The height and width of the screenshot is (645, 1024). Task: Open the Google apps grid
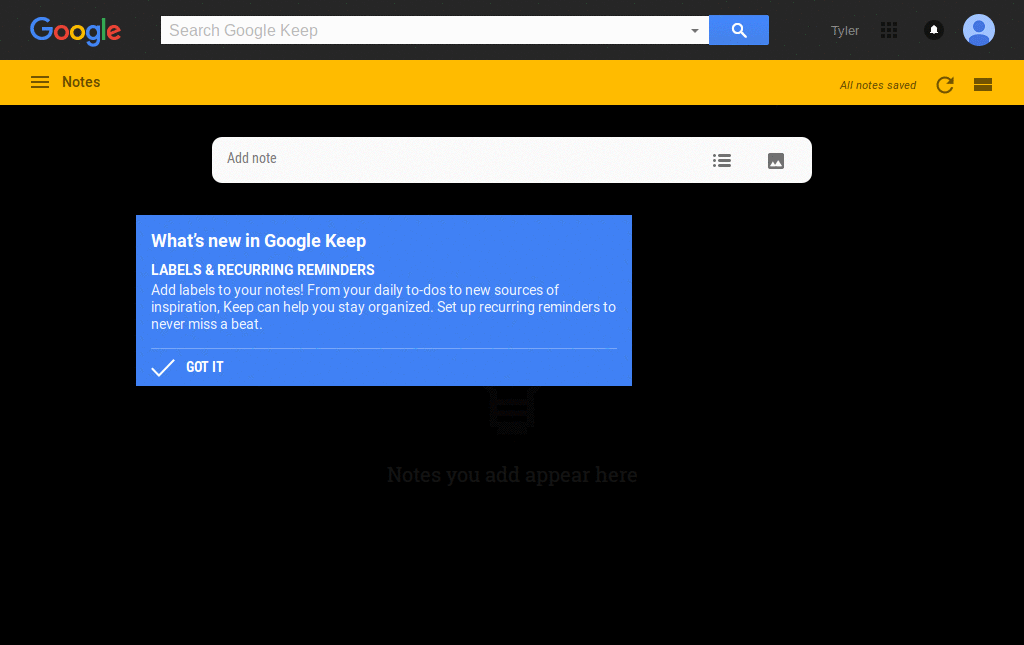coord(889,30)
